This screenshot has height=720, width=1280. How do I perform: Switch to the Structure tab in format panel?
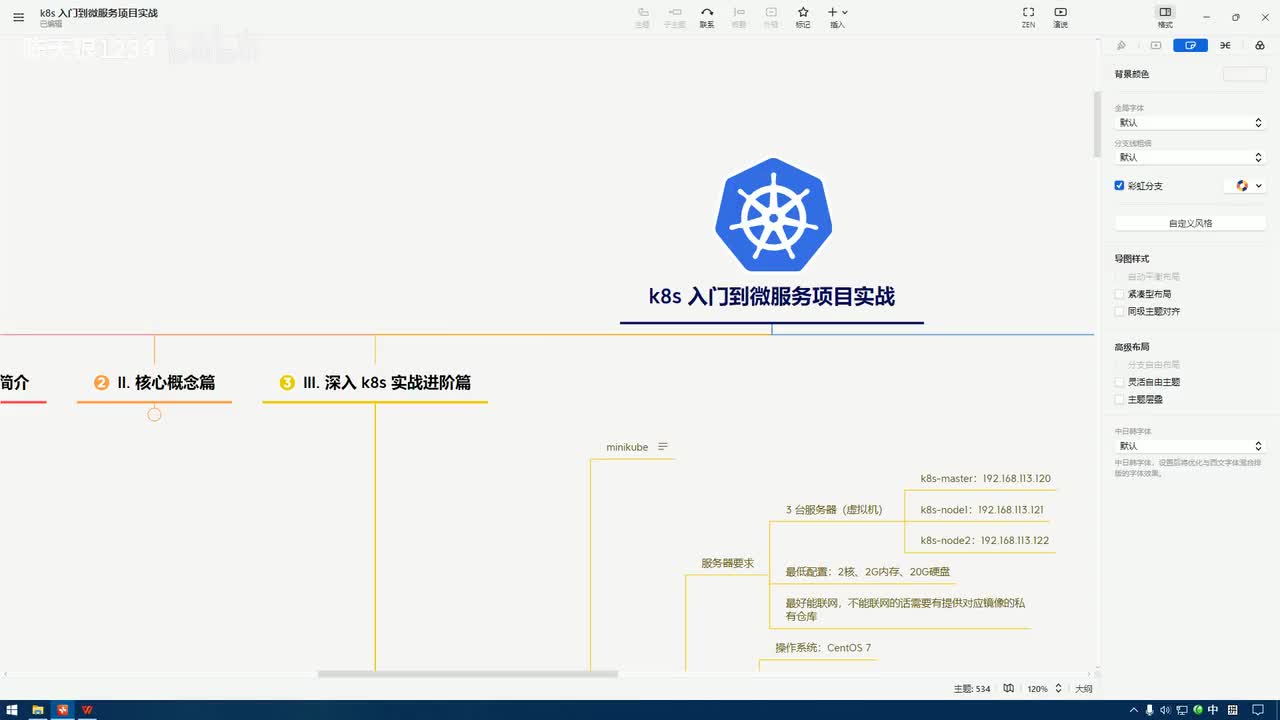[x=1225, y=45]
